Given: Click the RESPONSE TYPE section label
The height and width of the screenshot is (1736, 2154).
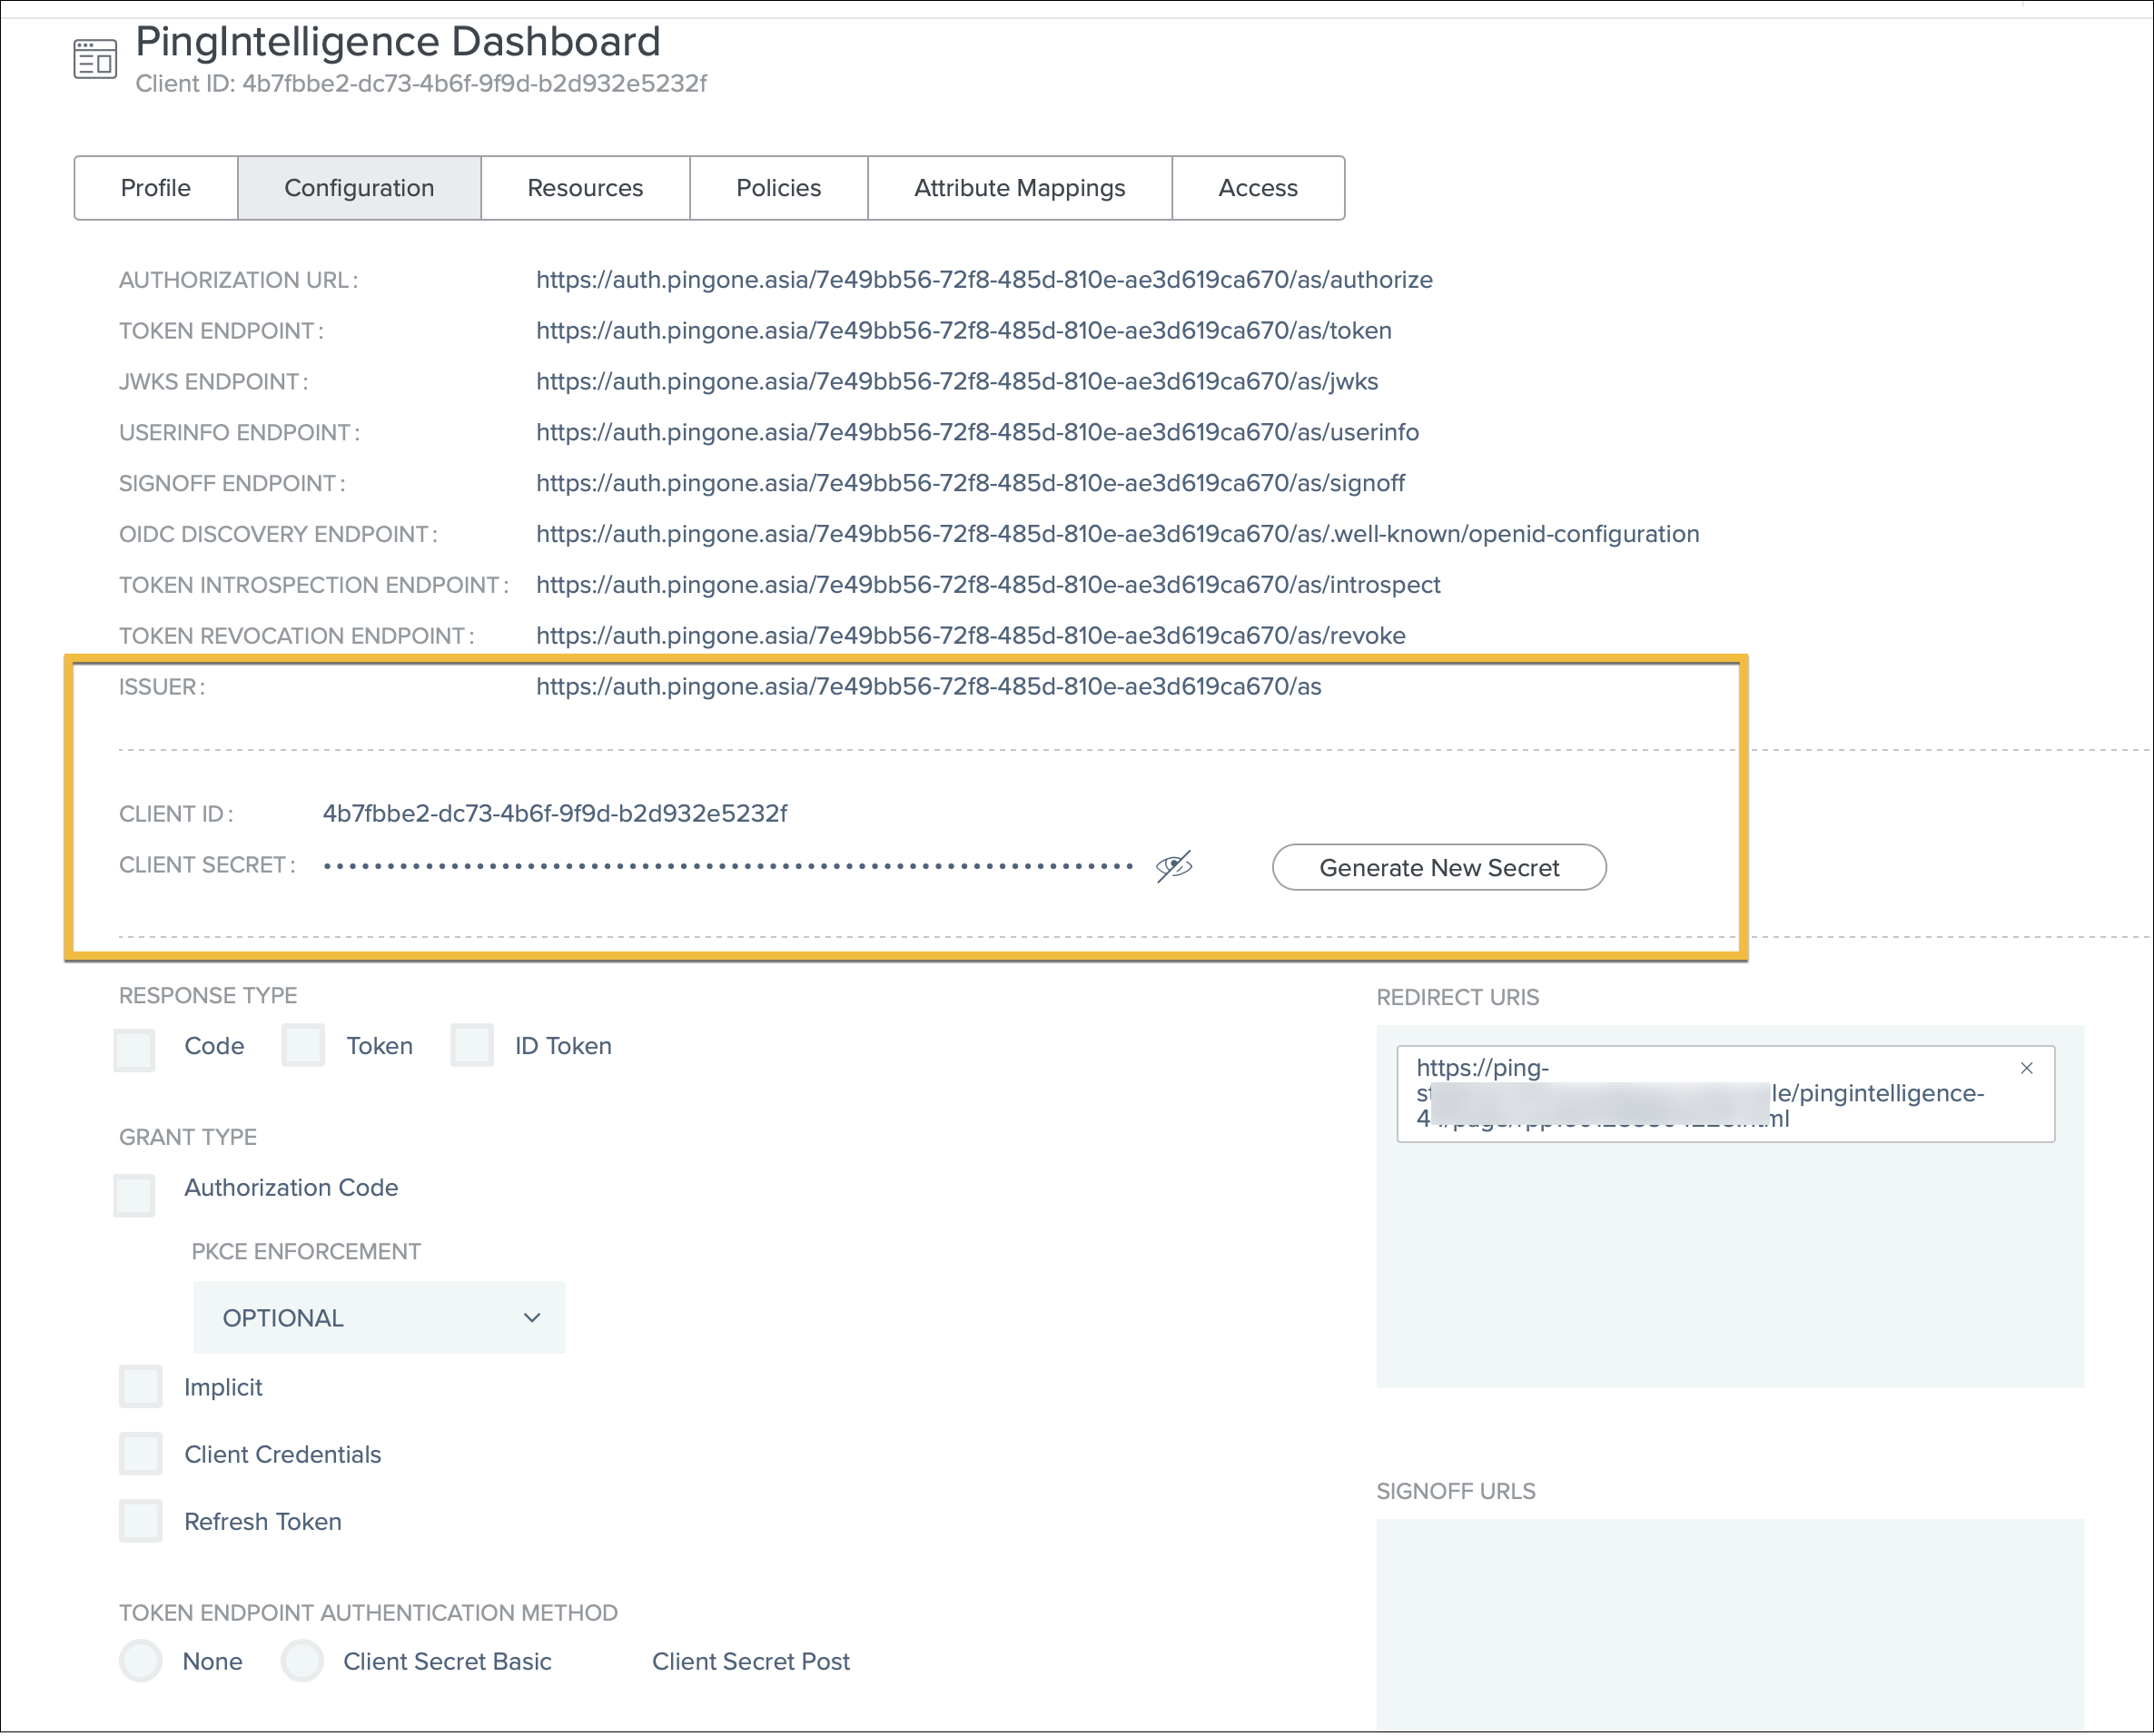Looking at the screenshot, I should point(208,996).
